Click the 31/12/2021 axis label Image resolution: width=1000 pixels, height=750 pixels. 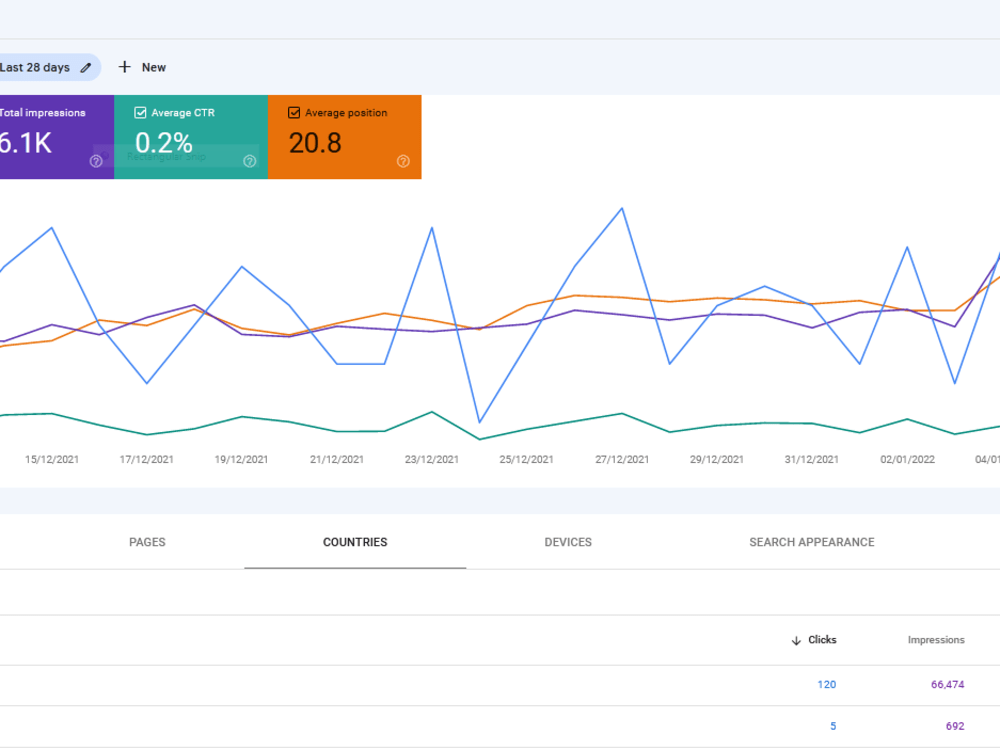coord(812,459)
